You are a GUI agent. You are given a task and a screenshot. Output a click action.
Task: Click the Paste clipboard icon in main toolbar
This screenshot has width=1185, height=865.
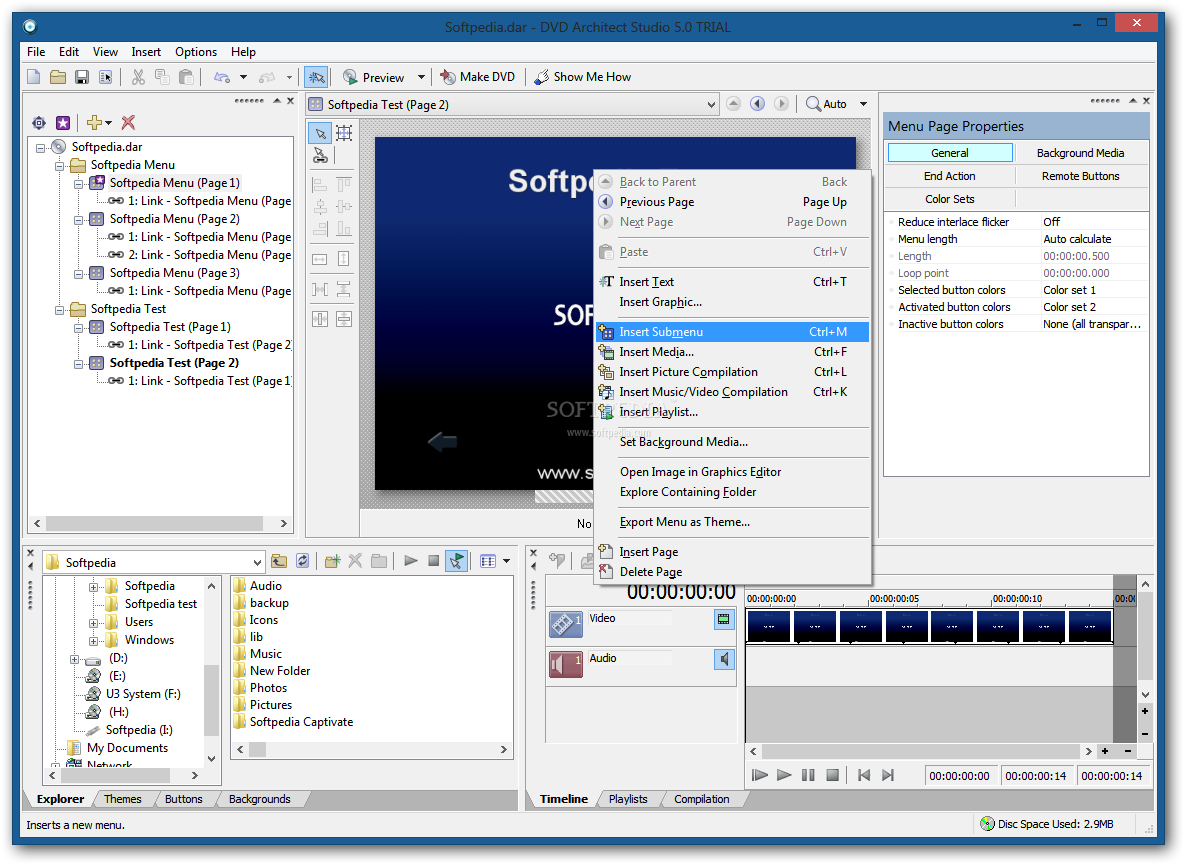(186, 77)
